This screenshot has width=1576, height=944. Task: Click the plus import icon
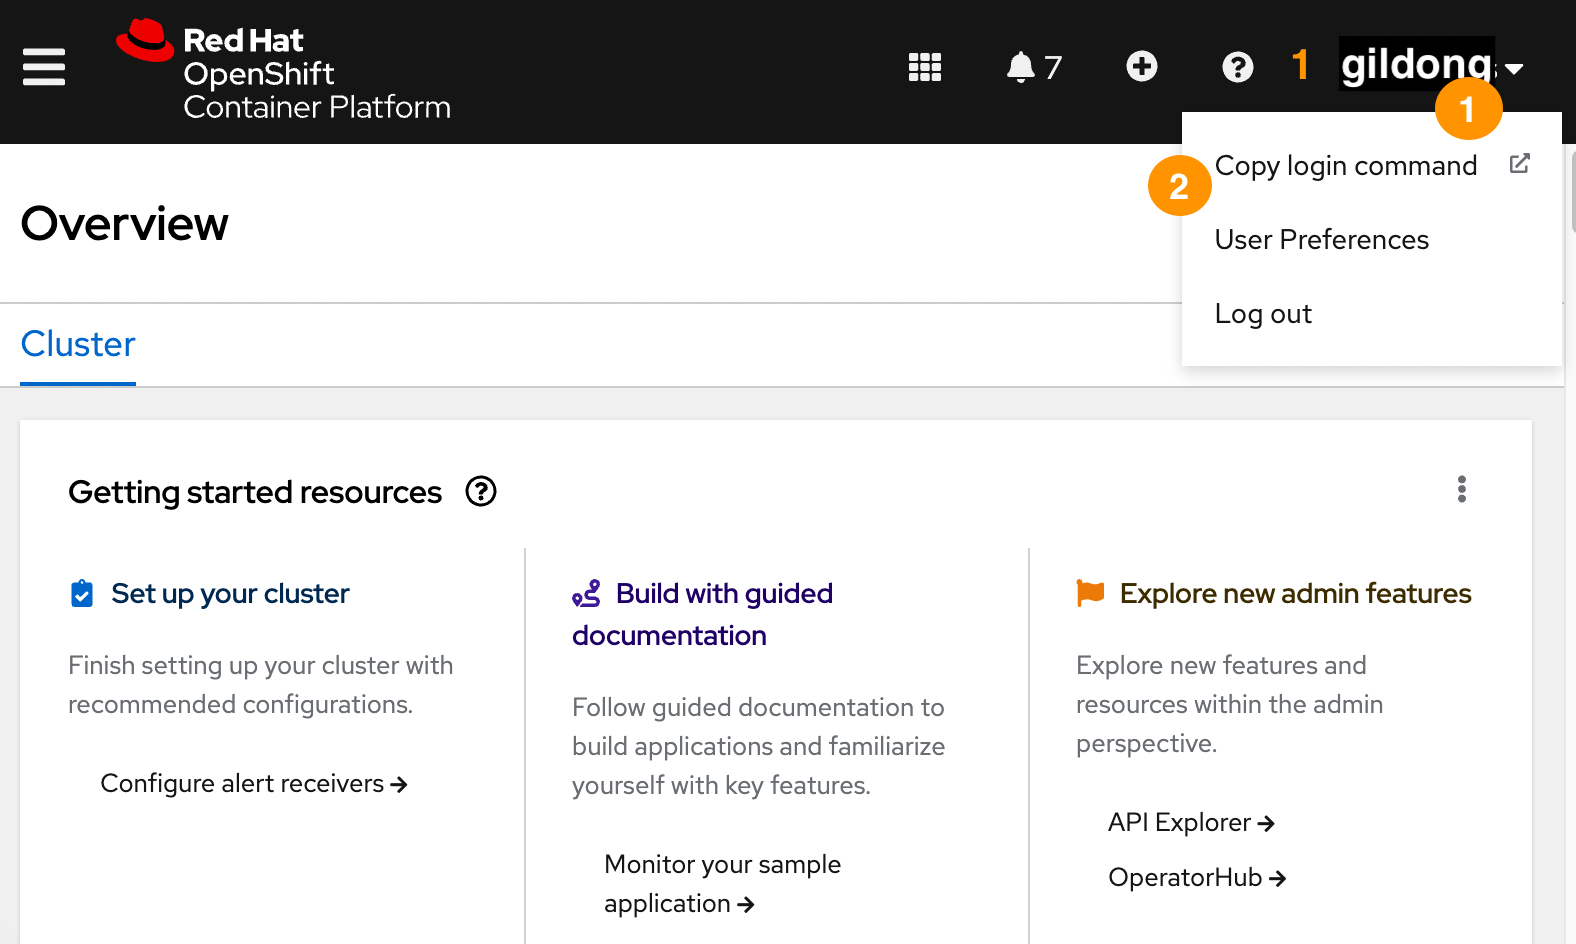click(1141, 67)
